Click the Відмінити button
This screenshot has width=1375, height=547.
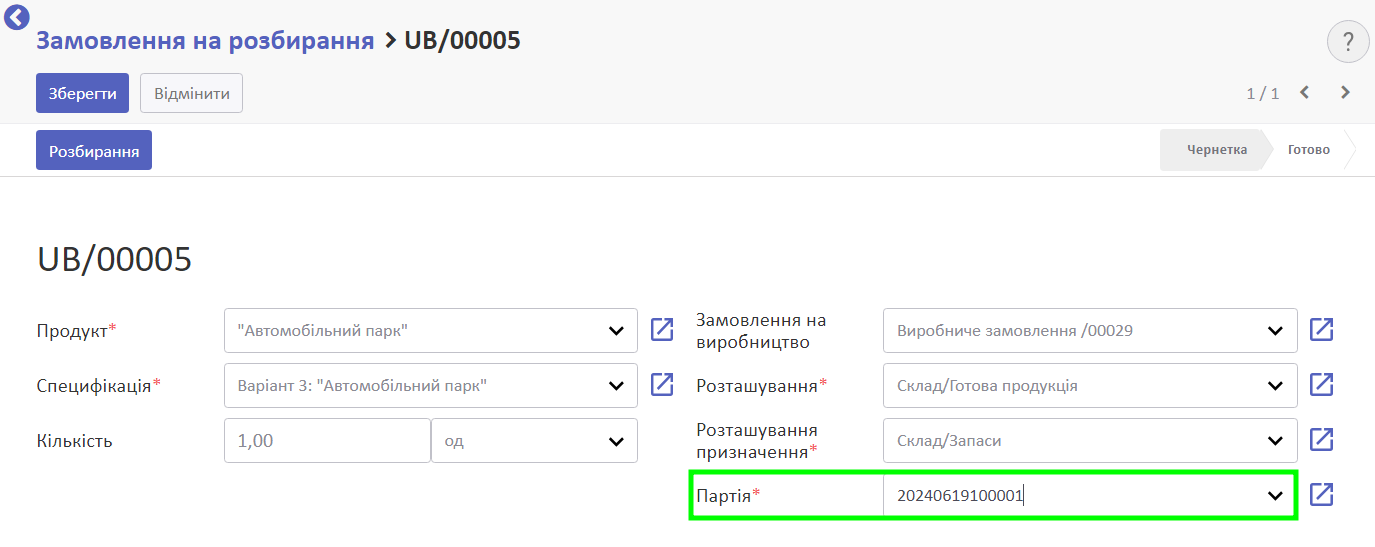point(191,93)
